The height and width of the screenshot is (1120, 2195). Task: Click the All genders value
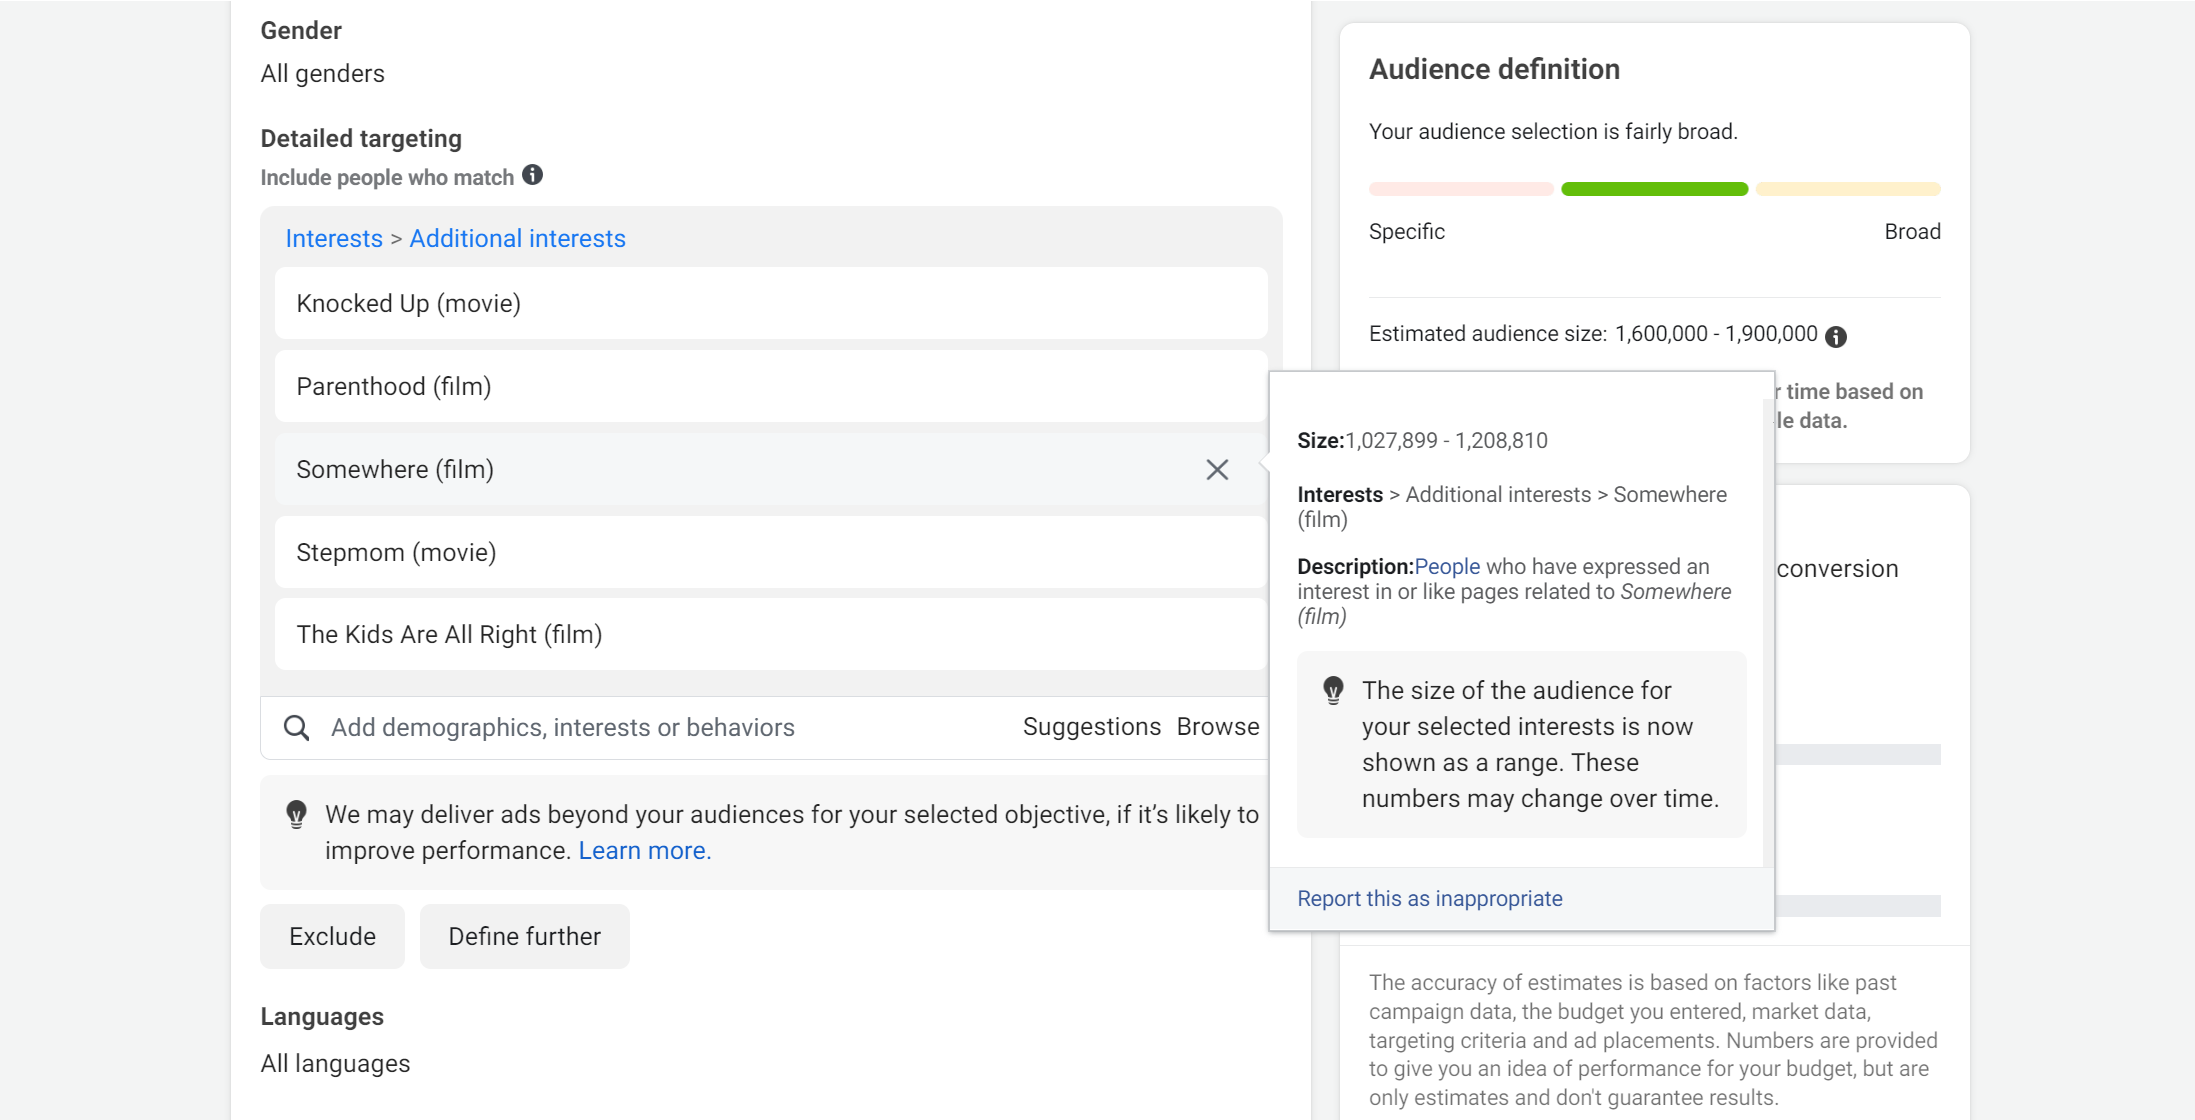click(x=323, y=74)
